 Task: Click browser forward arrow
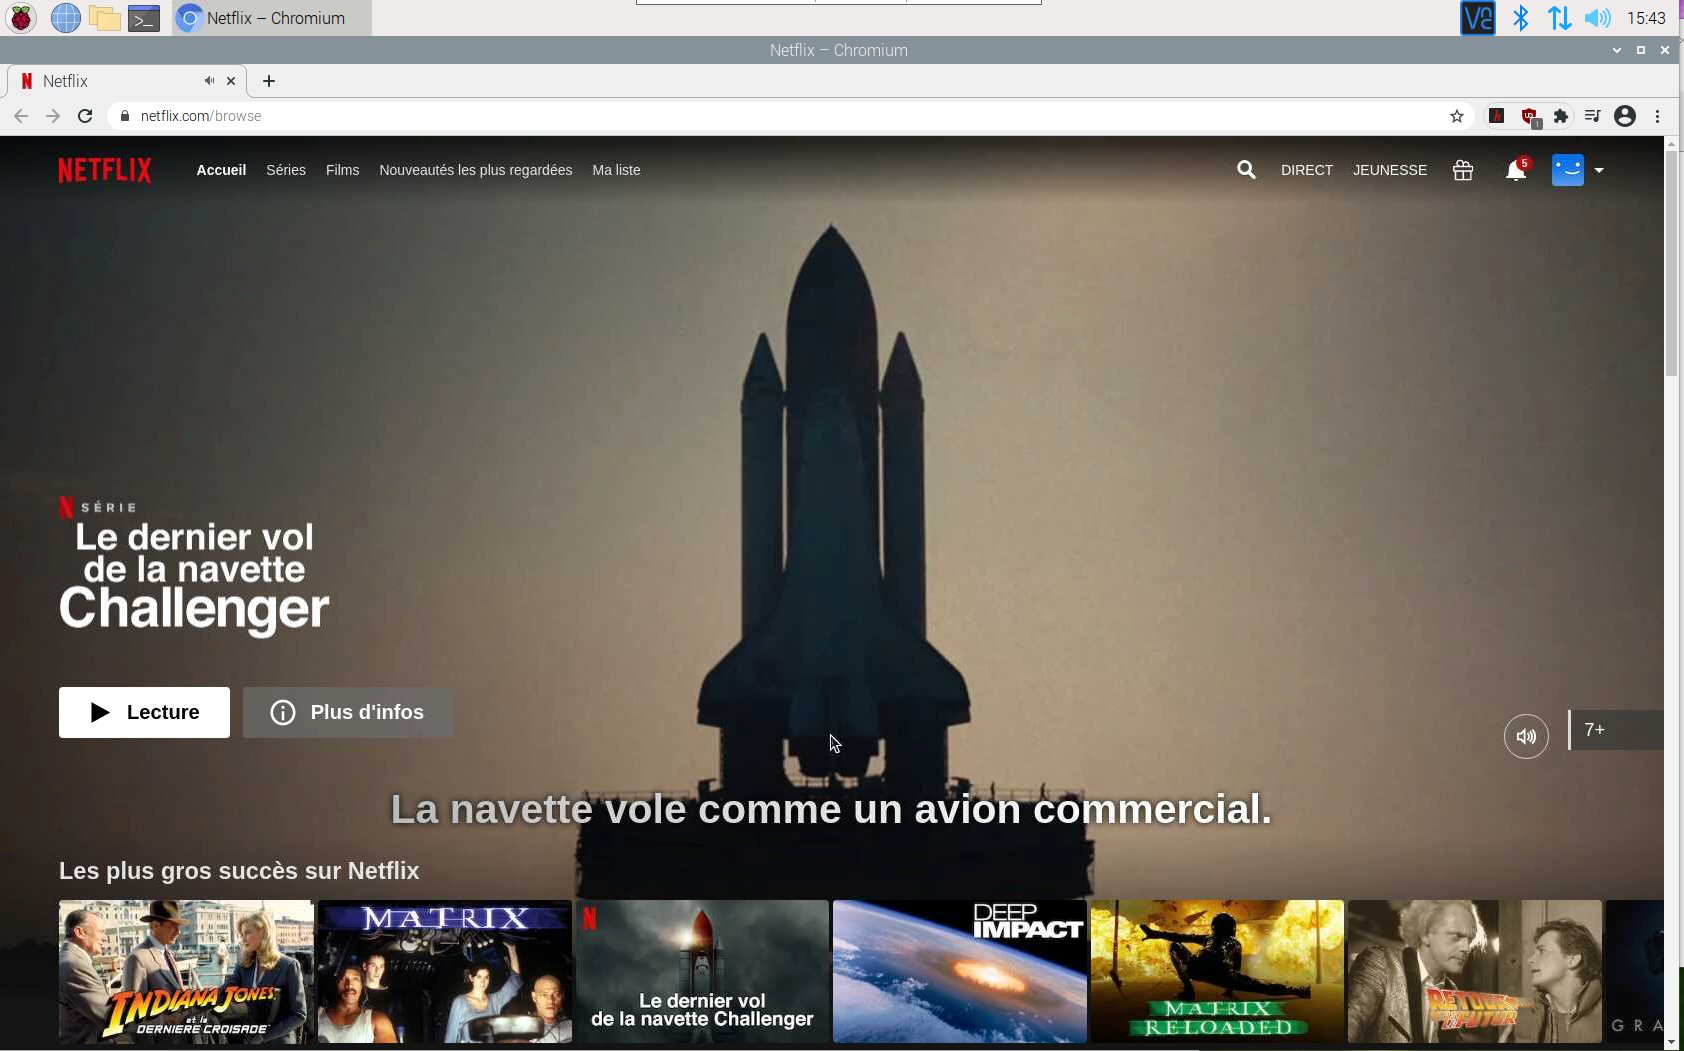click(53, 116)
